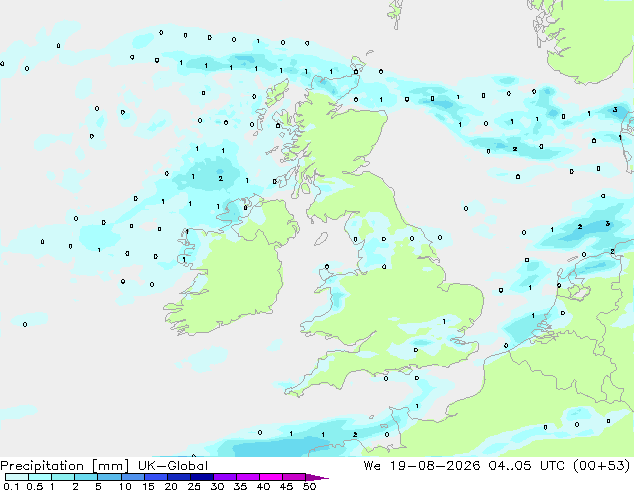
Task: Pick the 35–40 mm violet legend swatch
Action: click(247, 477)
